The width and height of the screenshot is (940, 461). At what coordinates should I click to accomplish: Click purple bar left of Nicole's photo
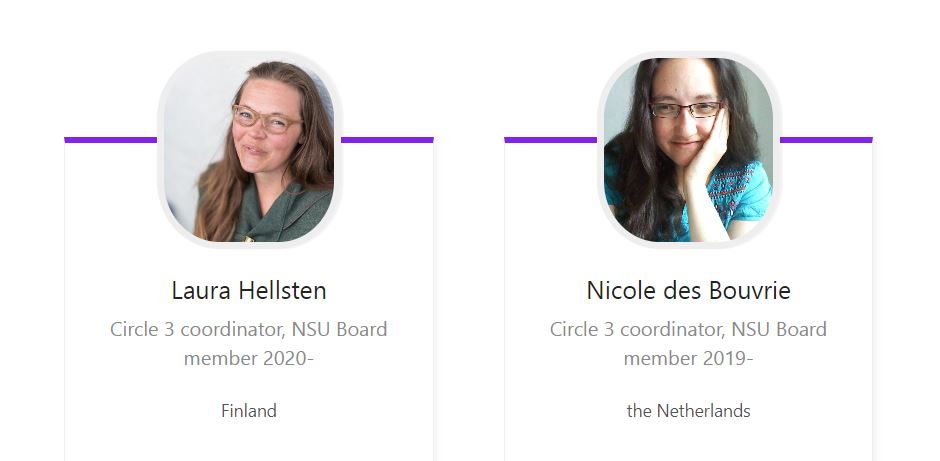550,140
